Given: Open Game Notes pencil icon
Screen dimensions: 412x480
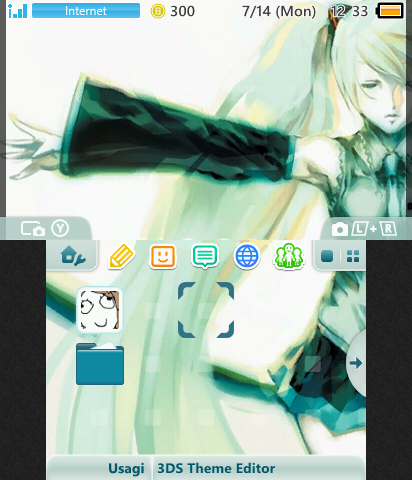Looking at the screenshot, I should pyautogui.click(x=122, y=256).
